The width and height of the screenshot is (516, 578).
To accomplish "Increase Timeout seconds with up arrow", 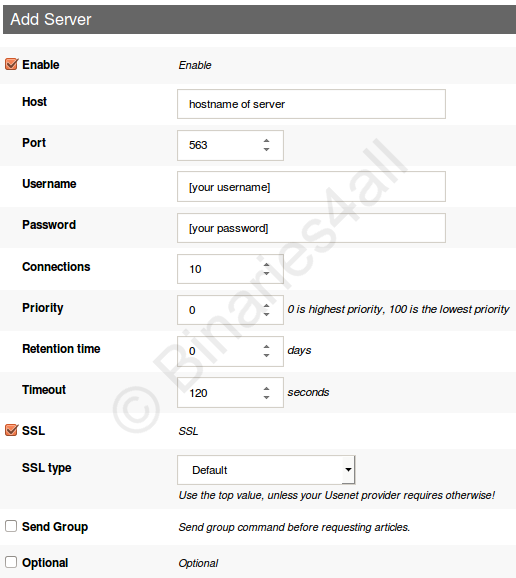I will 266,388.
